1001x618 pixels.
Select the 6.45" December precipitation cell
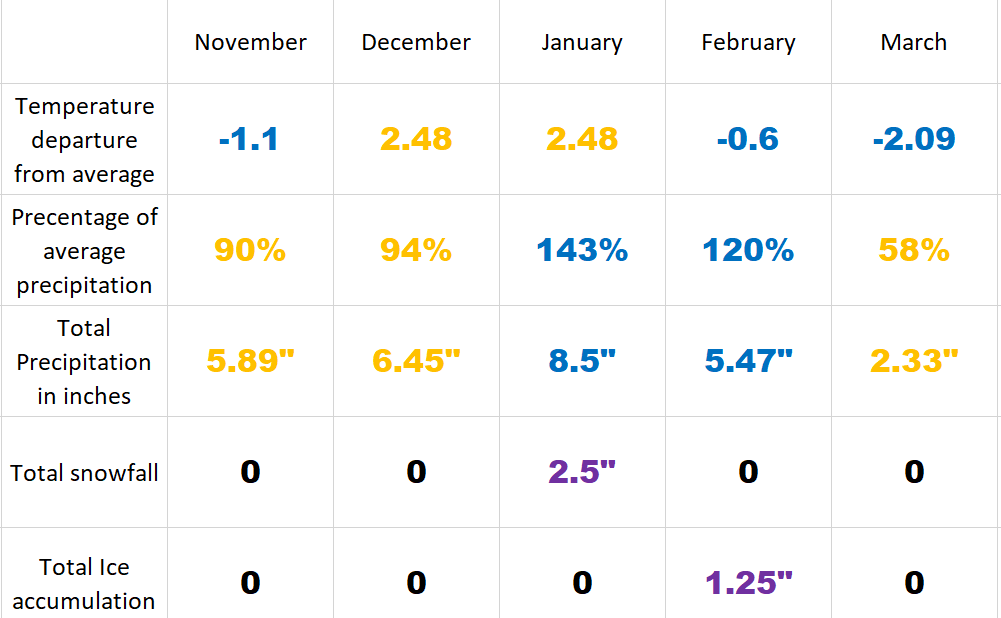point(416,361)
